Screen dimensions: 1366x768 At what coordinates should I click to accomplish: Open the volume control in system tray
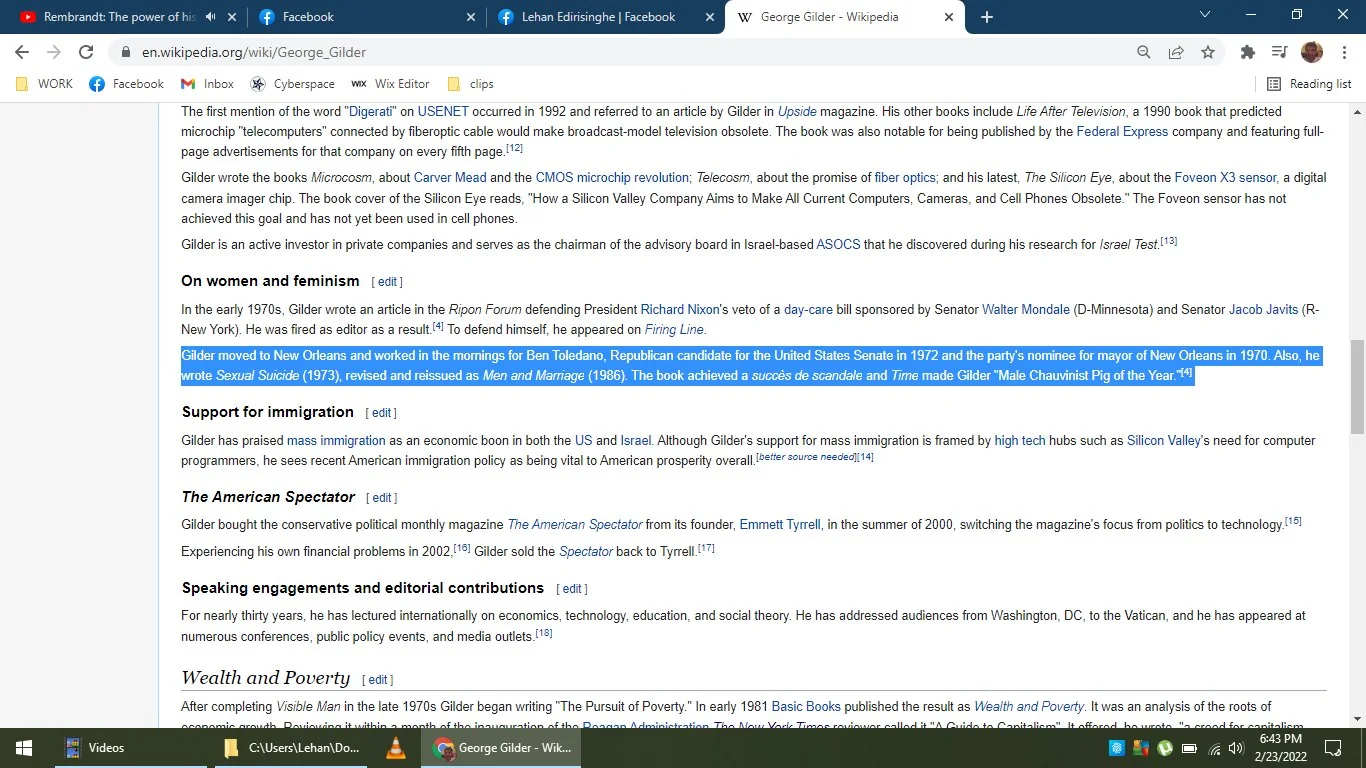(1236, 748)
